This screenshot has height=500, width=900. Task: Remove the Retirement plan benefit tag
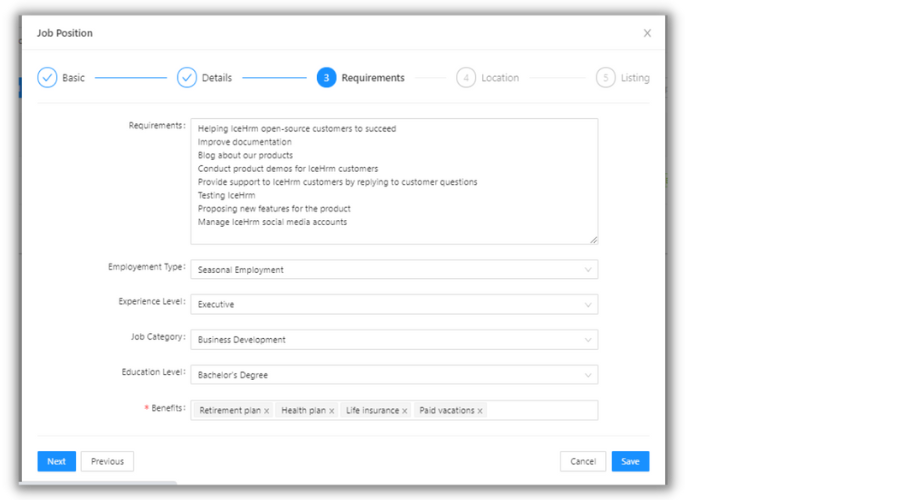267,411
